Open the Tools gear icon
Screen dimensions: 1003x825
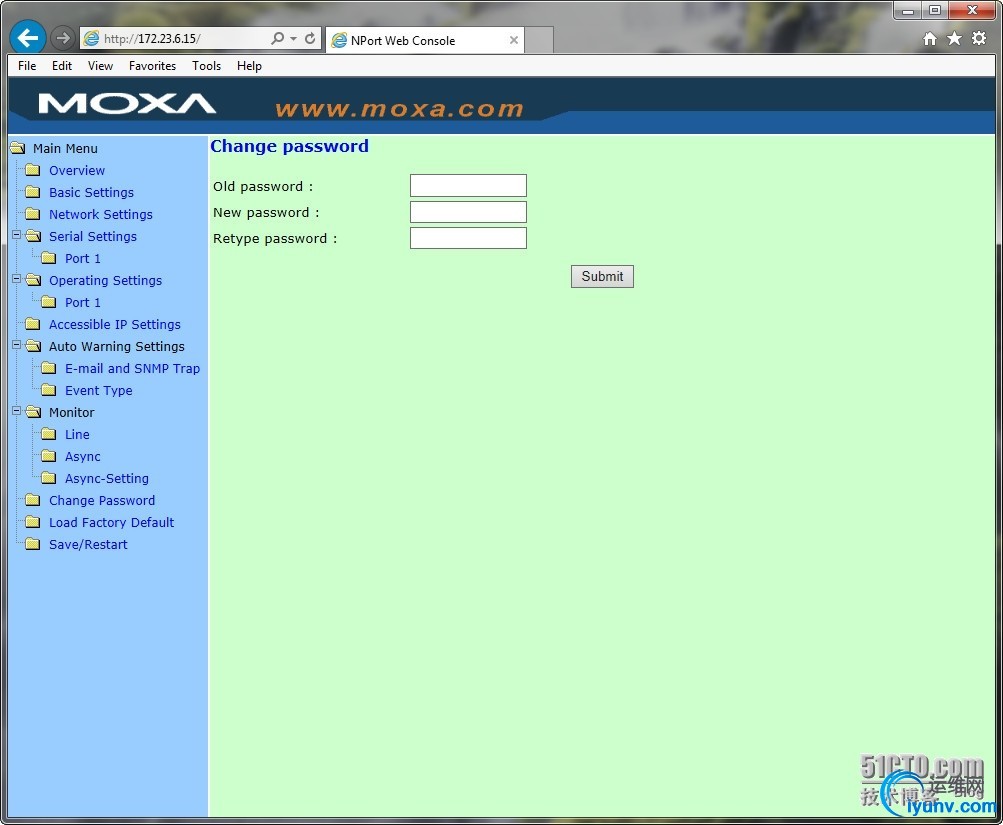pos(979,38)
